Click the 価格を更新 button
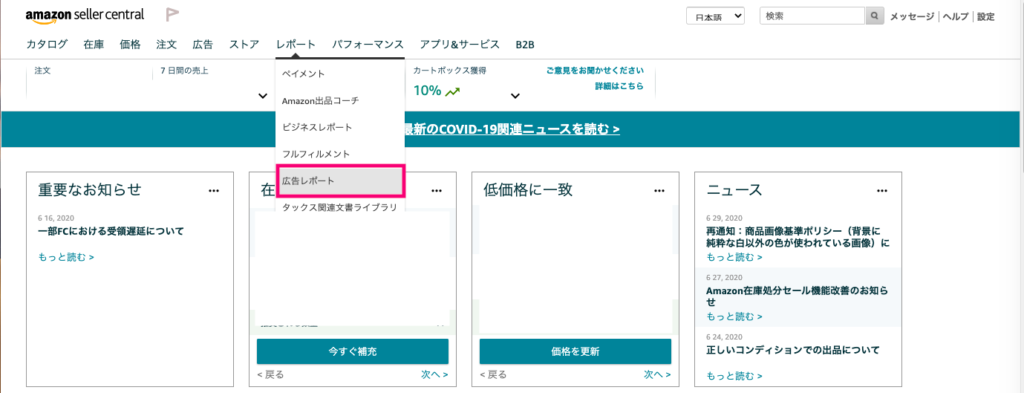The height and width of the screenshot is (393, 1024). click(x=575, y=351)
